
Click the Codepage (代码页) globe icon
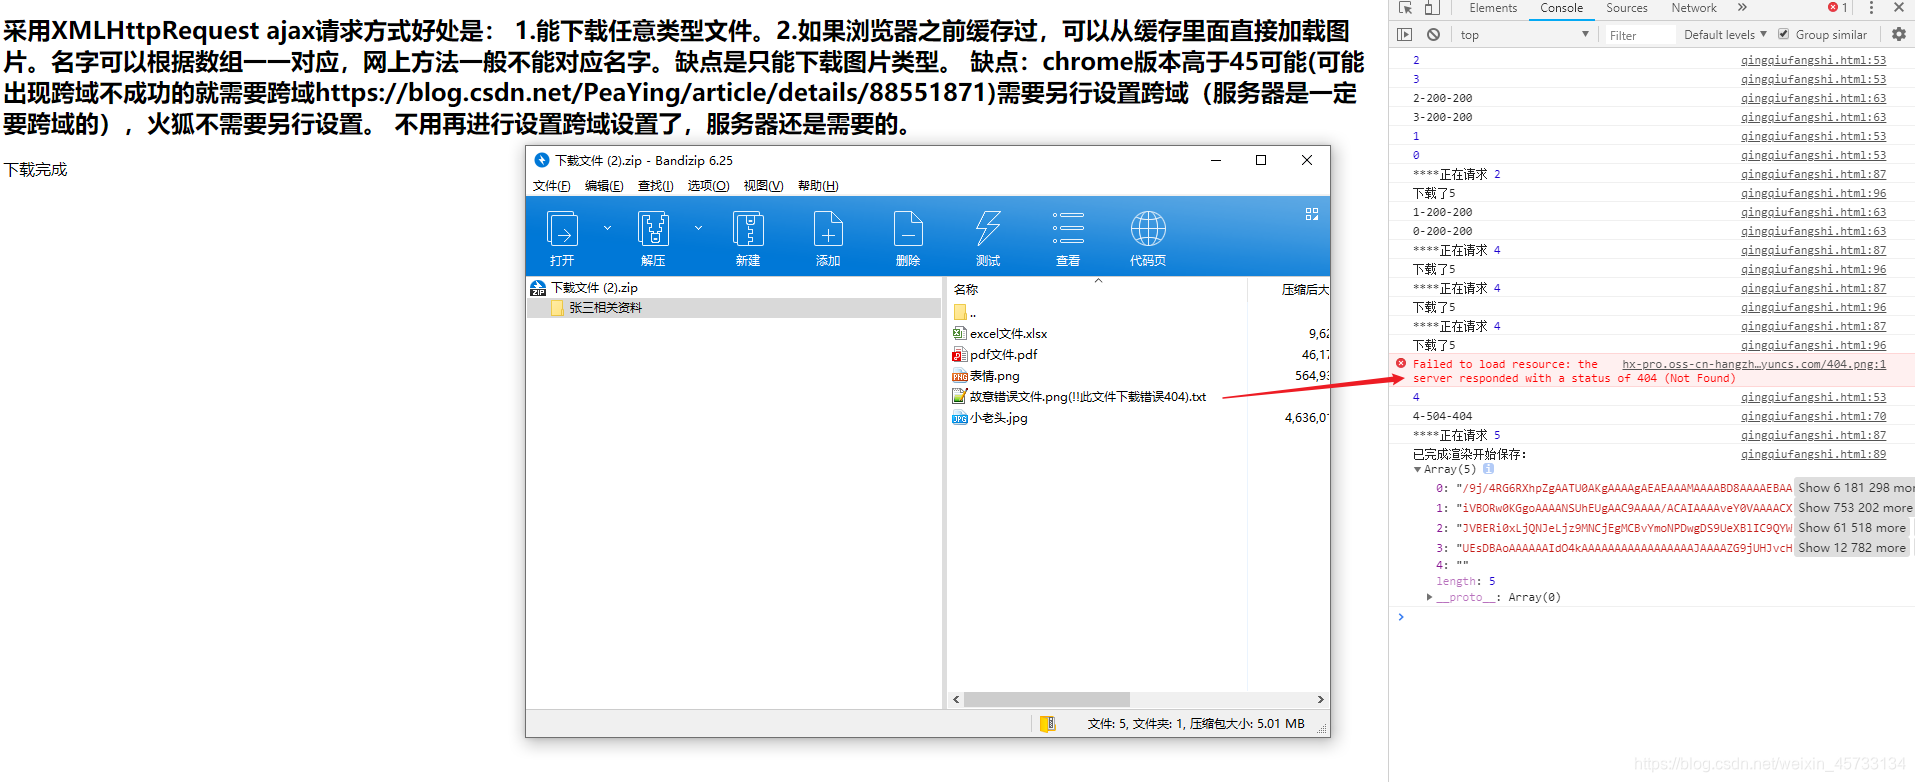coord(1148,238)
